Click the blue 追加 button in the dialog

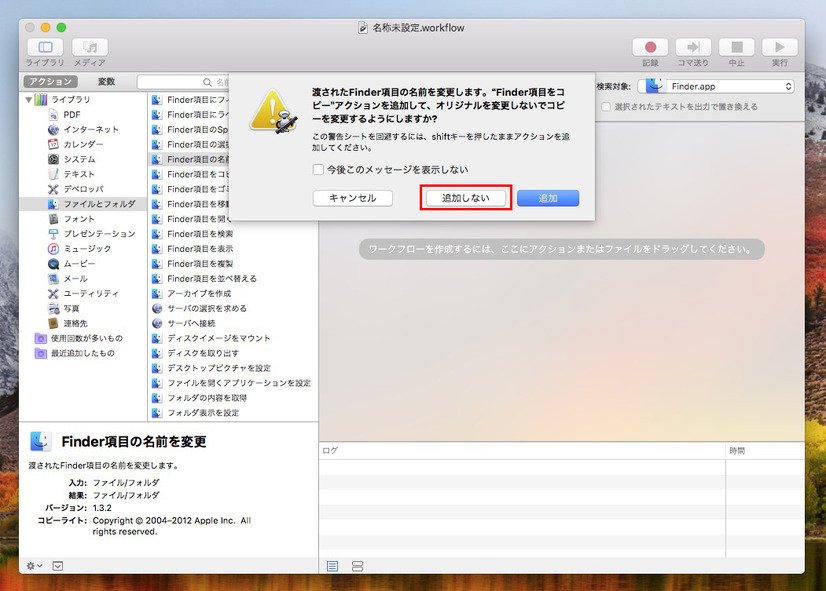click(548, 198)
